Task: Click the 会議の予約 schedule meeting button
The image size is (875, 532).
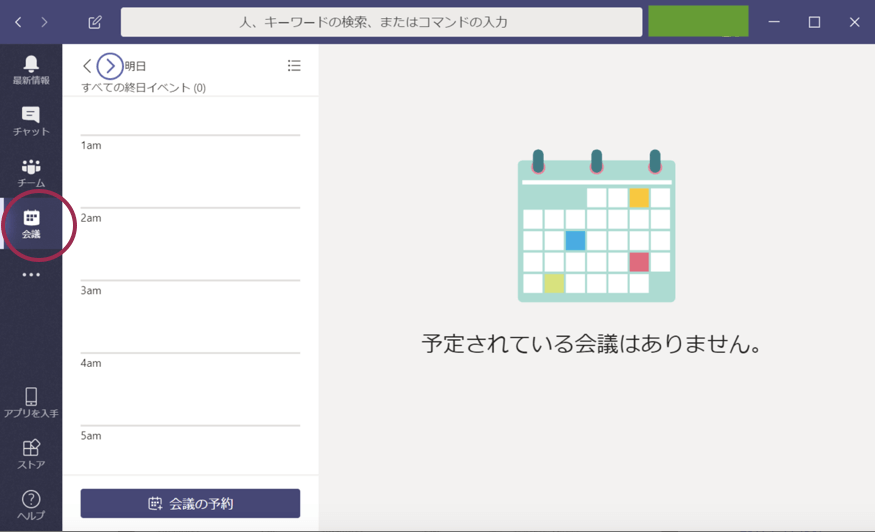Action: tap(190, 503)
